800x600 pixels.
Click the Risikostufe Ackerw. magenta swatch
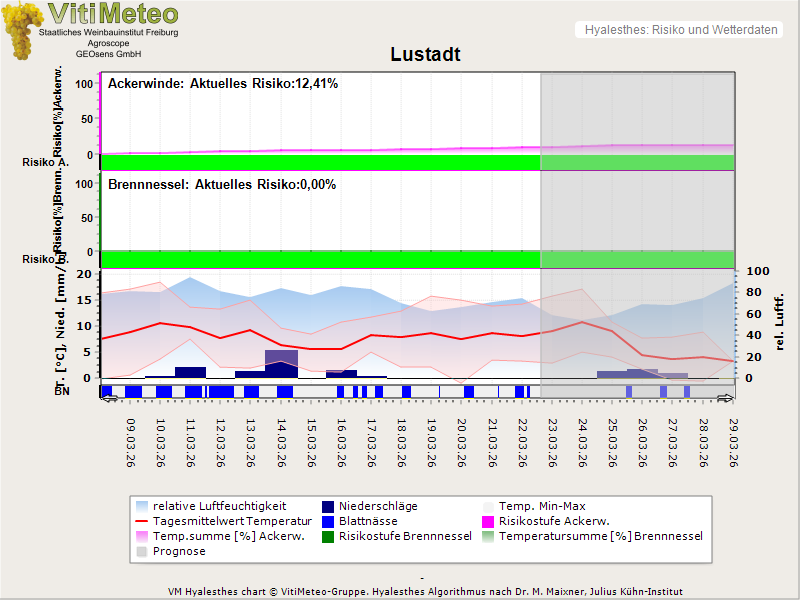489,522
